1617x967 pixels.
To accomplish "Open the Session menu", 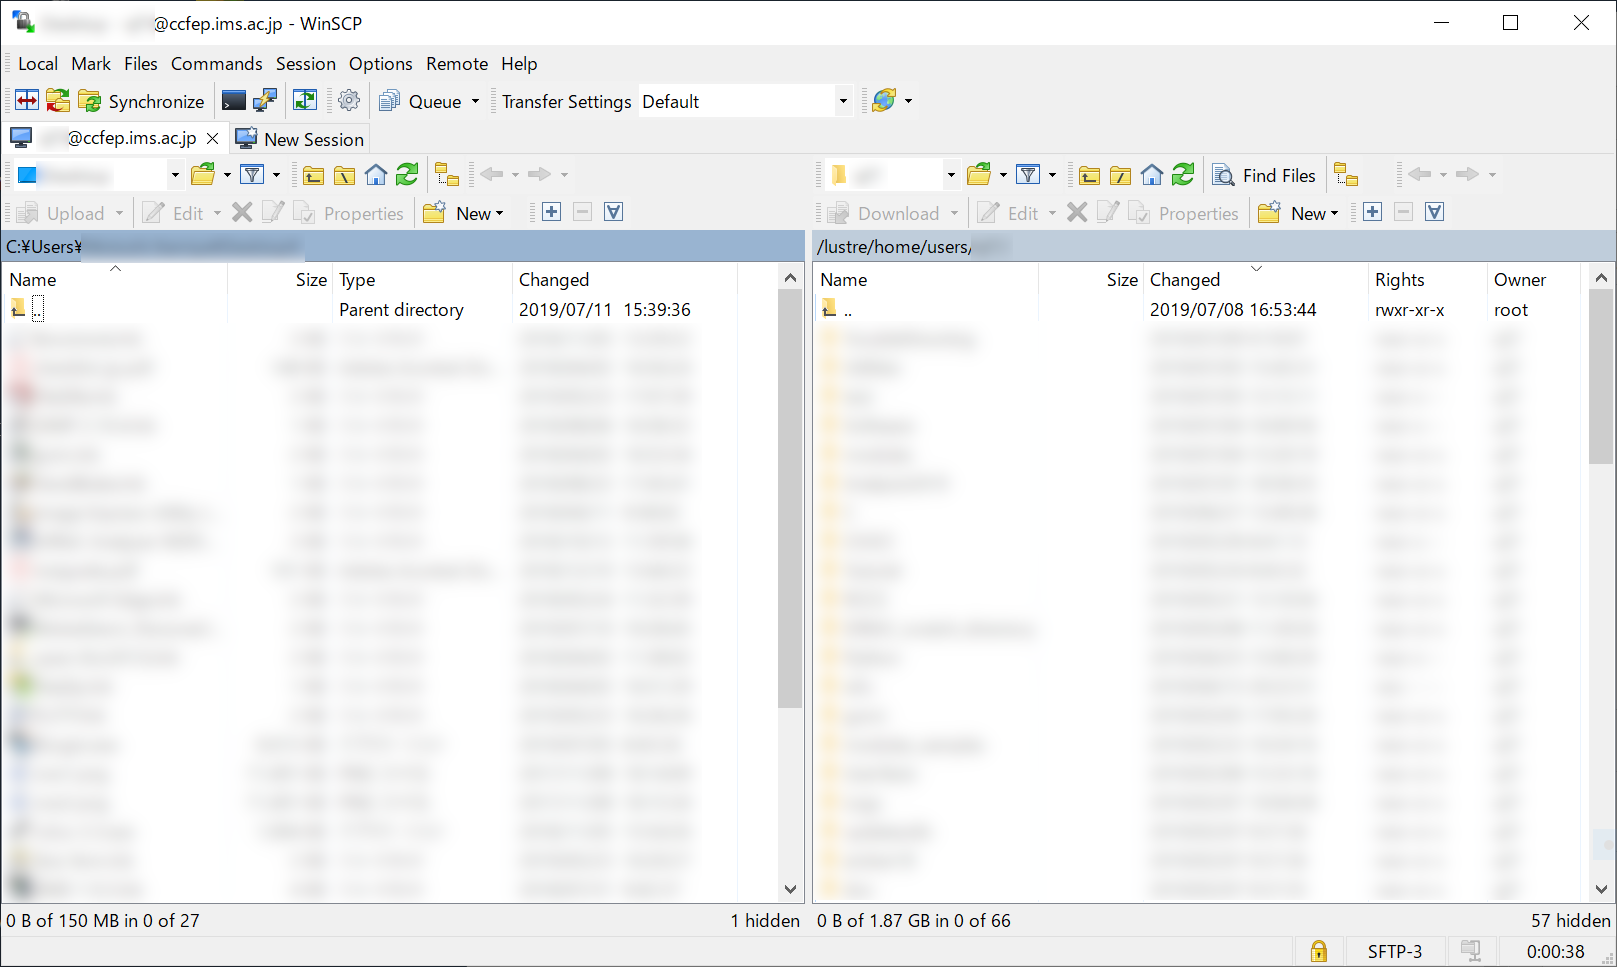I will pyautogui.click(x=306, y=64).
